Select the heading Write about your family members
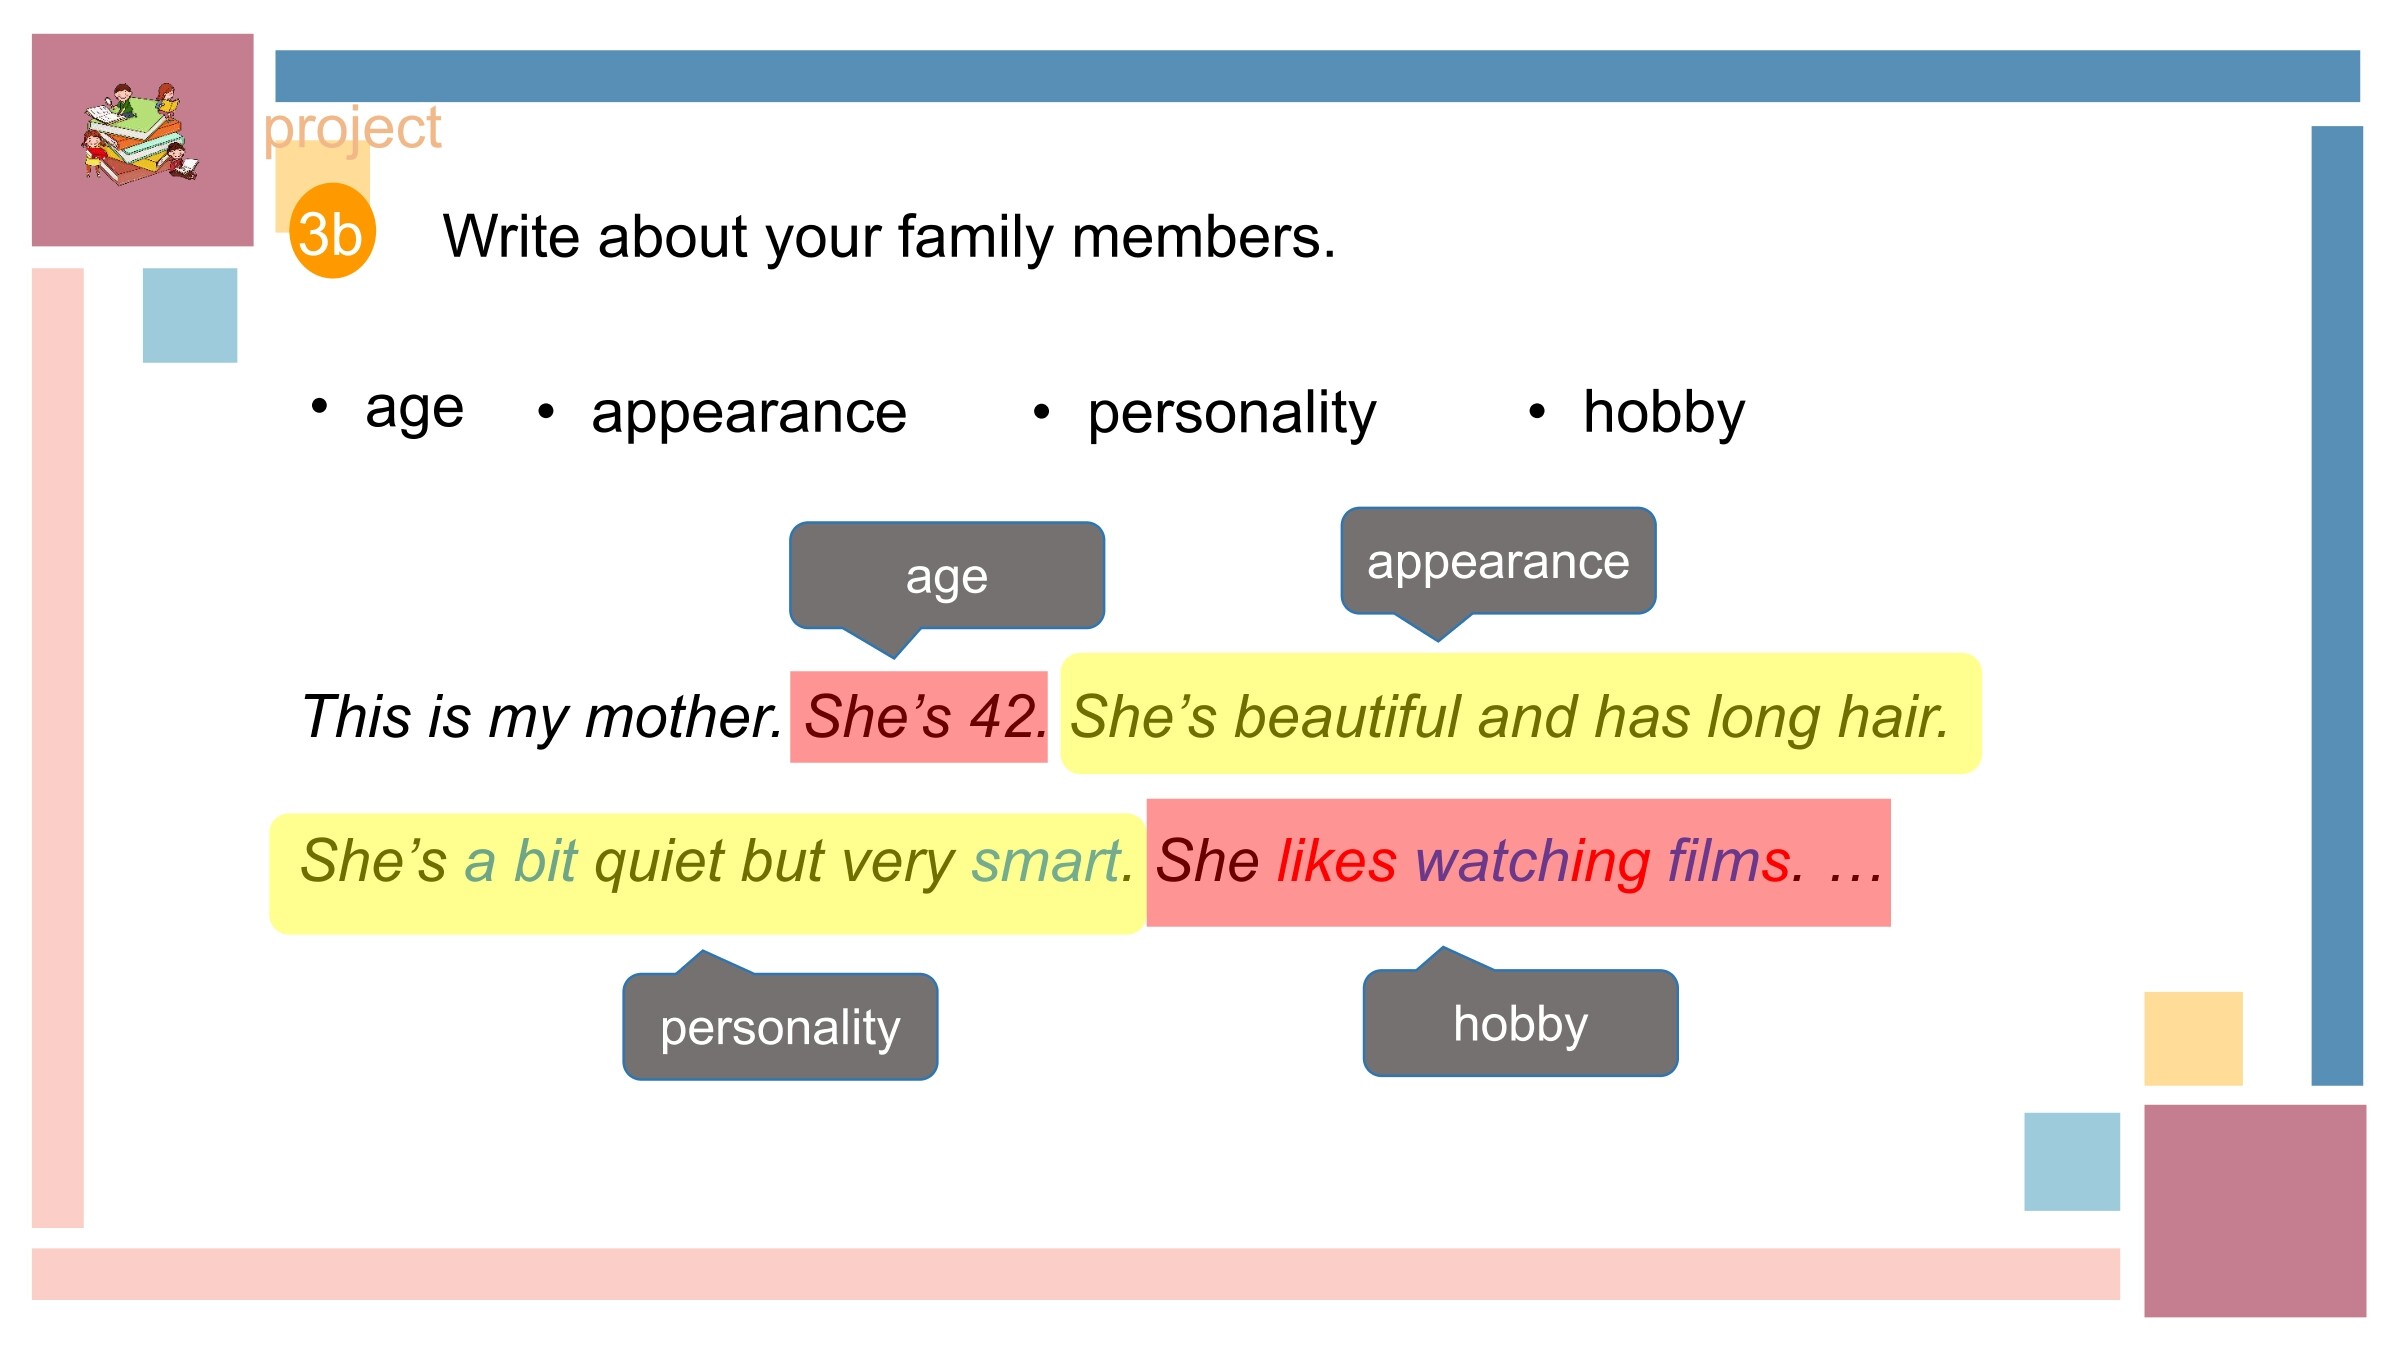This screenshot has width=2400, height=1350. coord(889,238)
